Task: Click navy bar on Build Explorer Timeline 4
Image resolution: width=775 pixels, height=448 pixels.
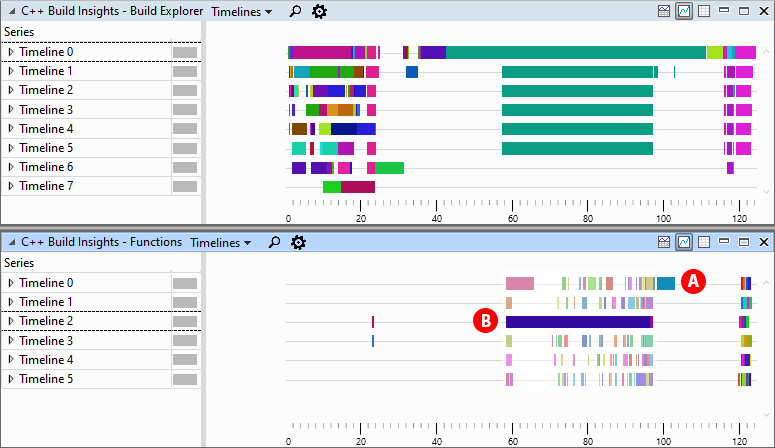Action: point(344,129)
